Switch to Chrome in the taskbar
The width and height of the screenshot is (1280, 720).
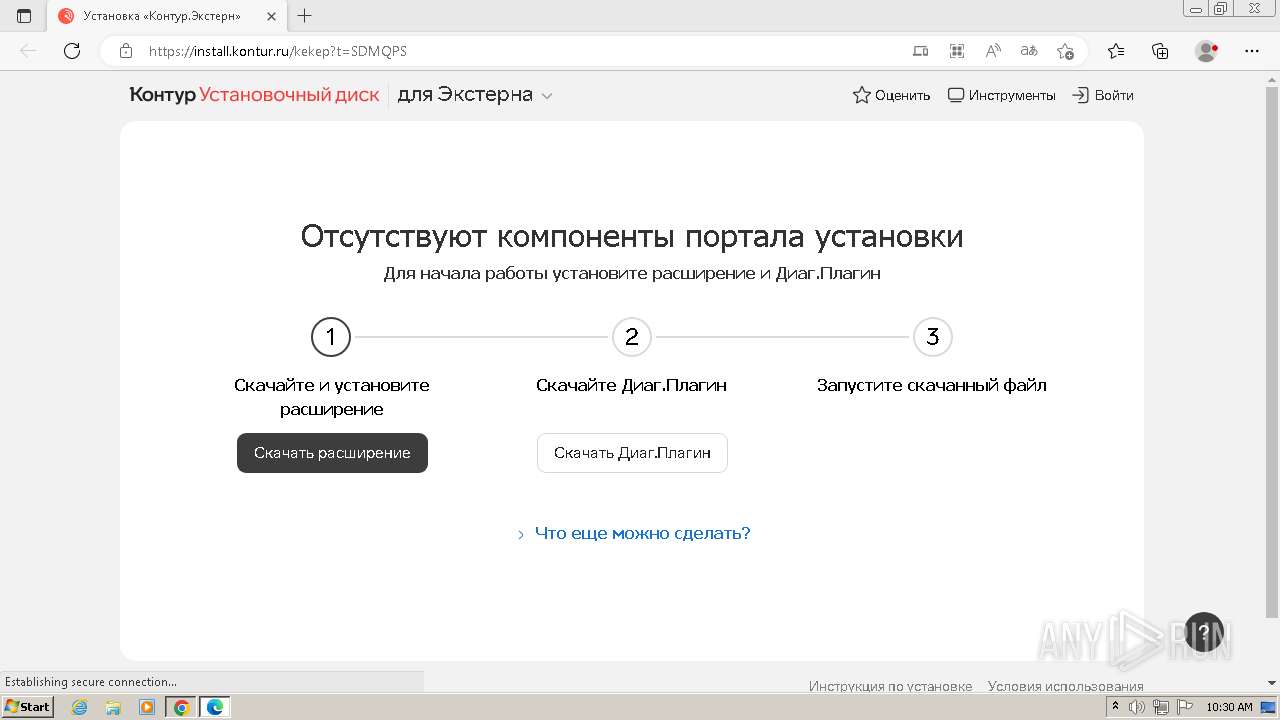tap(181, 707)
